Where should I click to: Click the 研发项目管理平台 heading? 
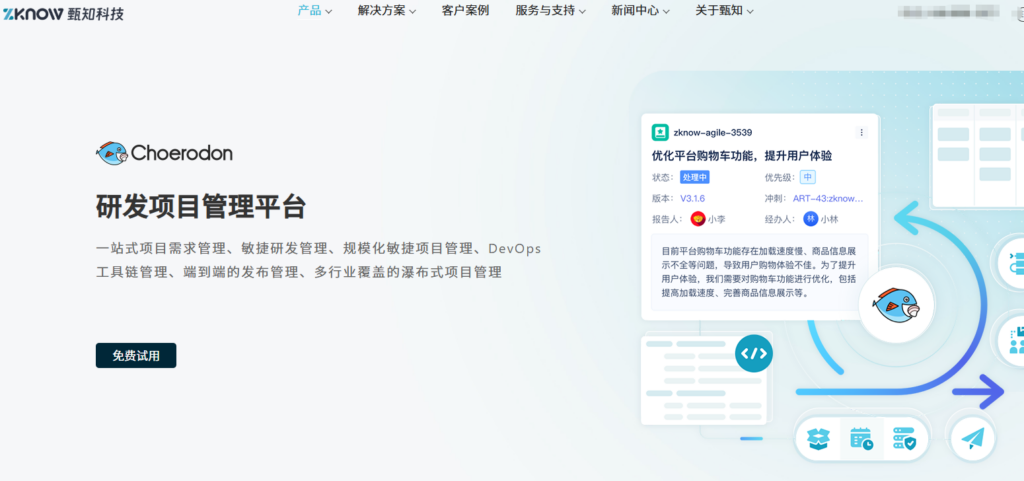(201, 206)
